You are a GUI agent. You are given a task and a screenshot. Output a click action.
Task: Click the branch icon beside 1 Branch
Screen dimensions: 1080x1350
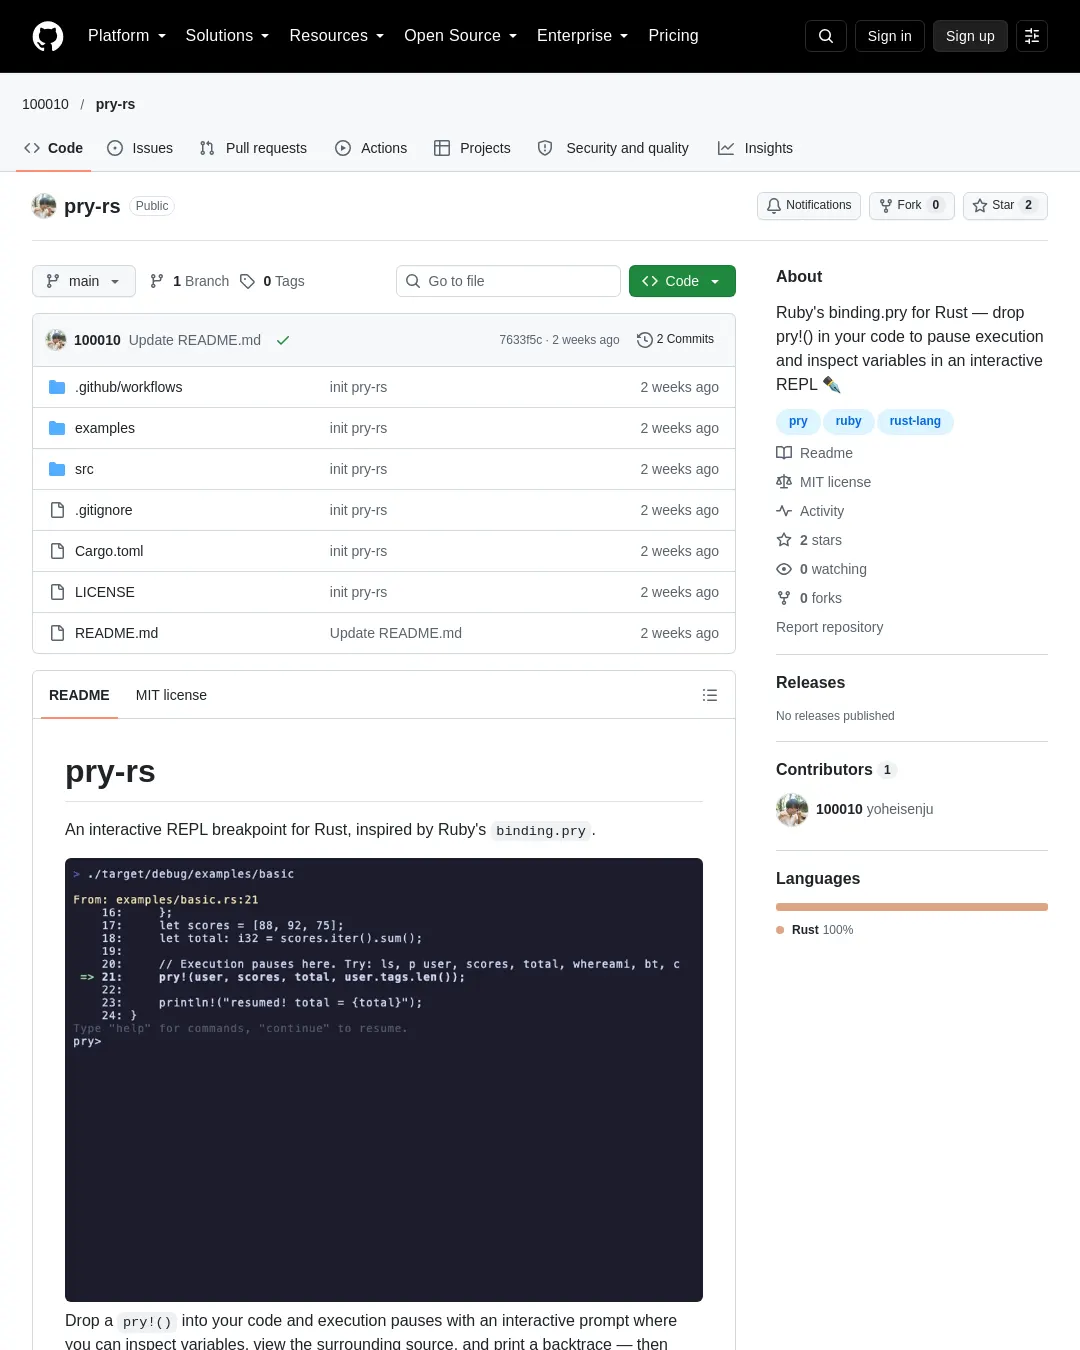point(157,281)
